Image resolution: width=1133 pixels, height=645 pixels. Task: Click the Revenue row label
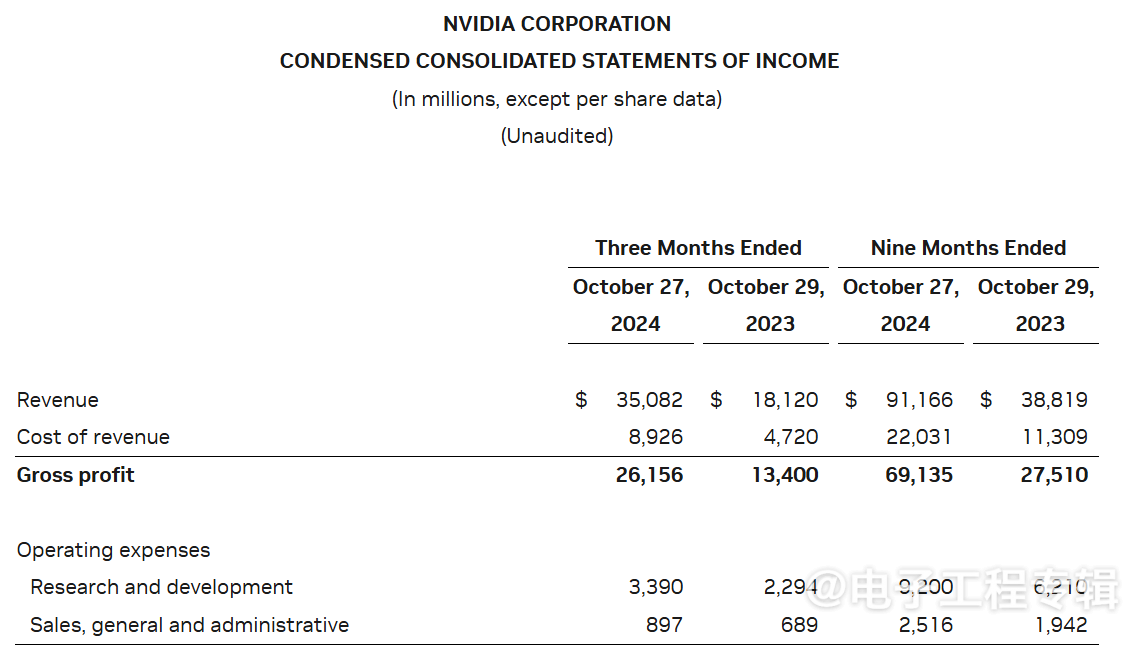58,400
